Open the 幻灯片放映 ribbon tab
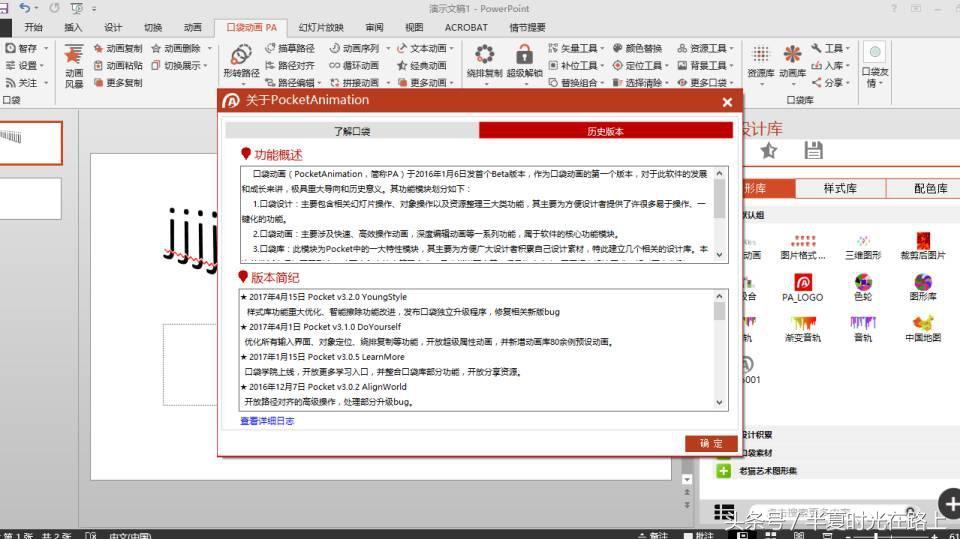Image resolution: width=960 pixels, height=539 pixels. [x=319, y=28]
